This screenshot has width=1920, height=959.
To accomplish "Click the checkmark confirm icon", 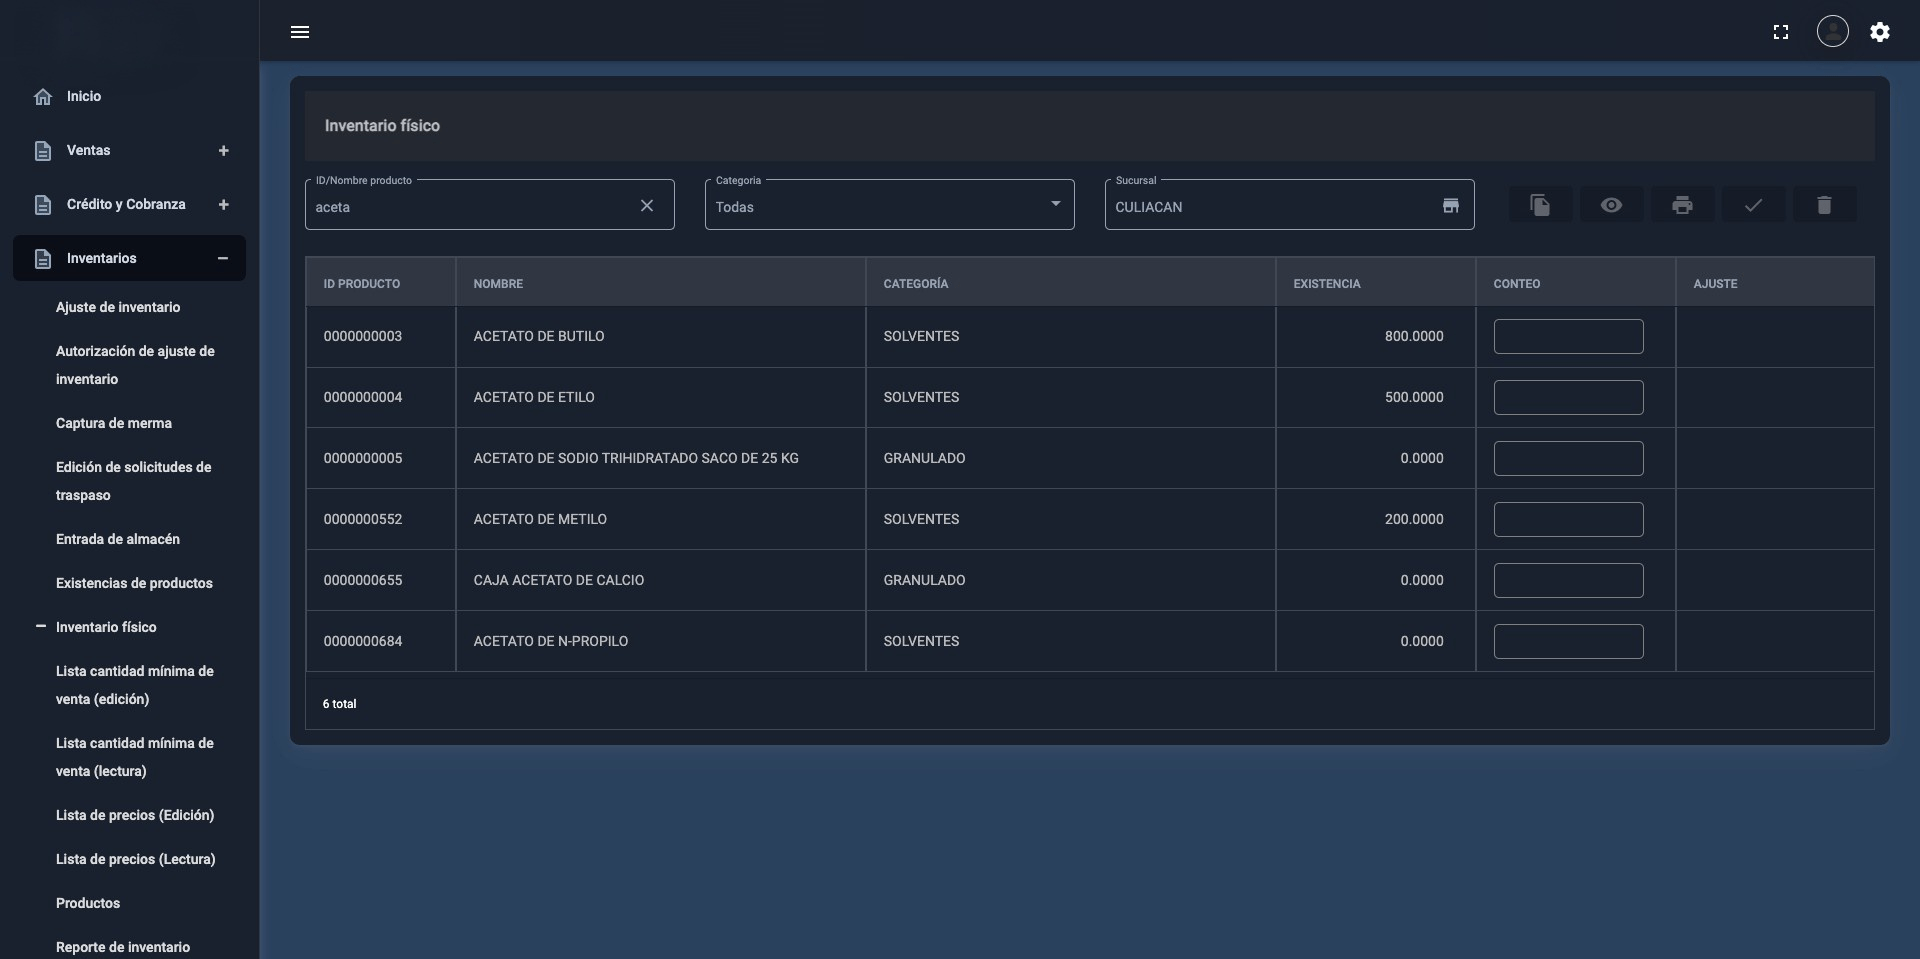I will click(1753, 205).
